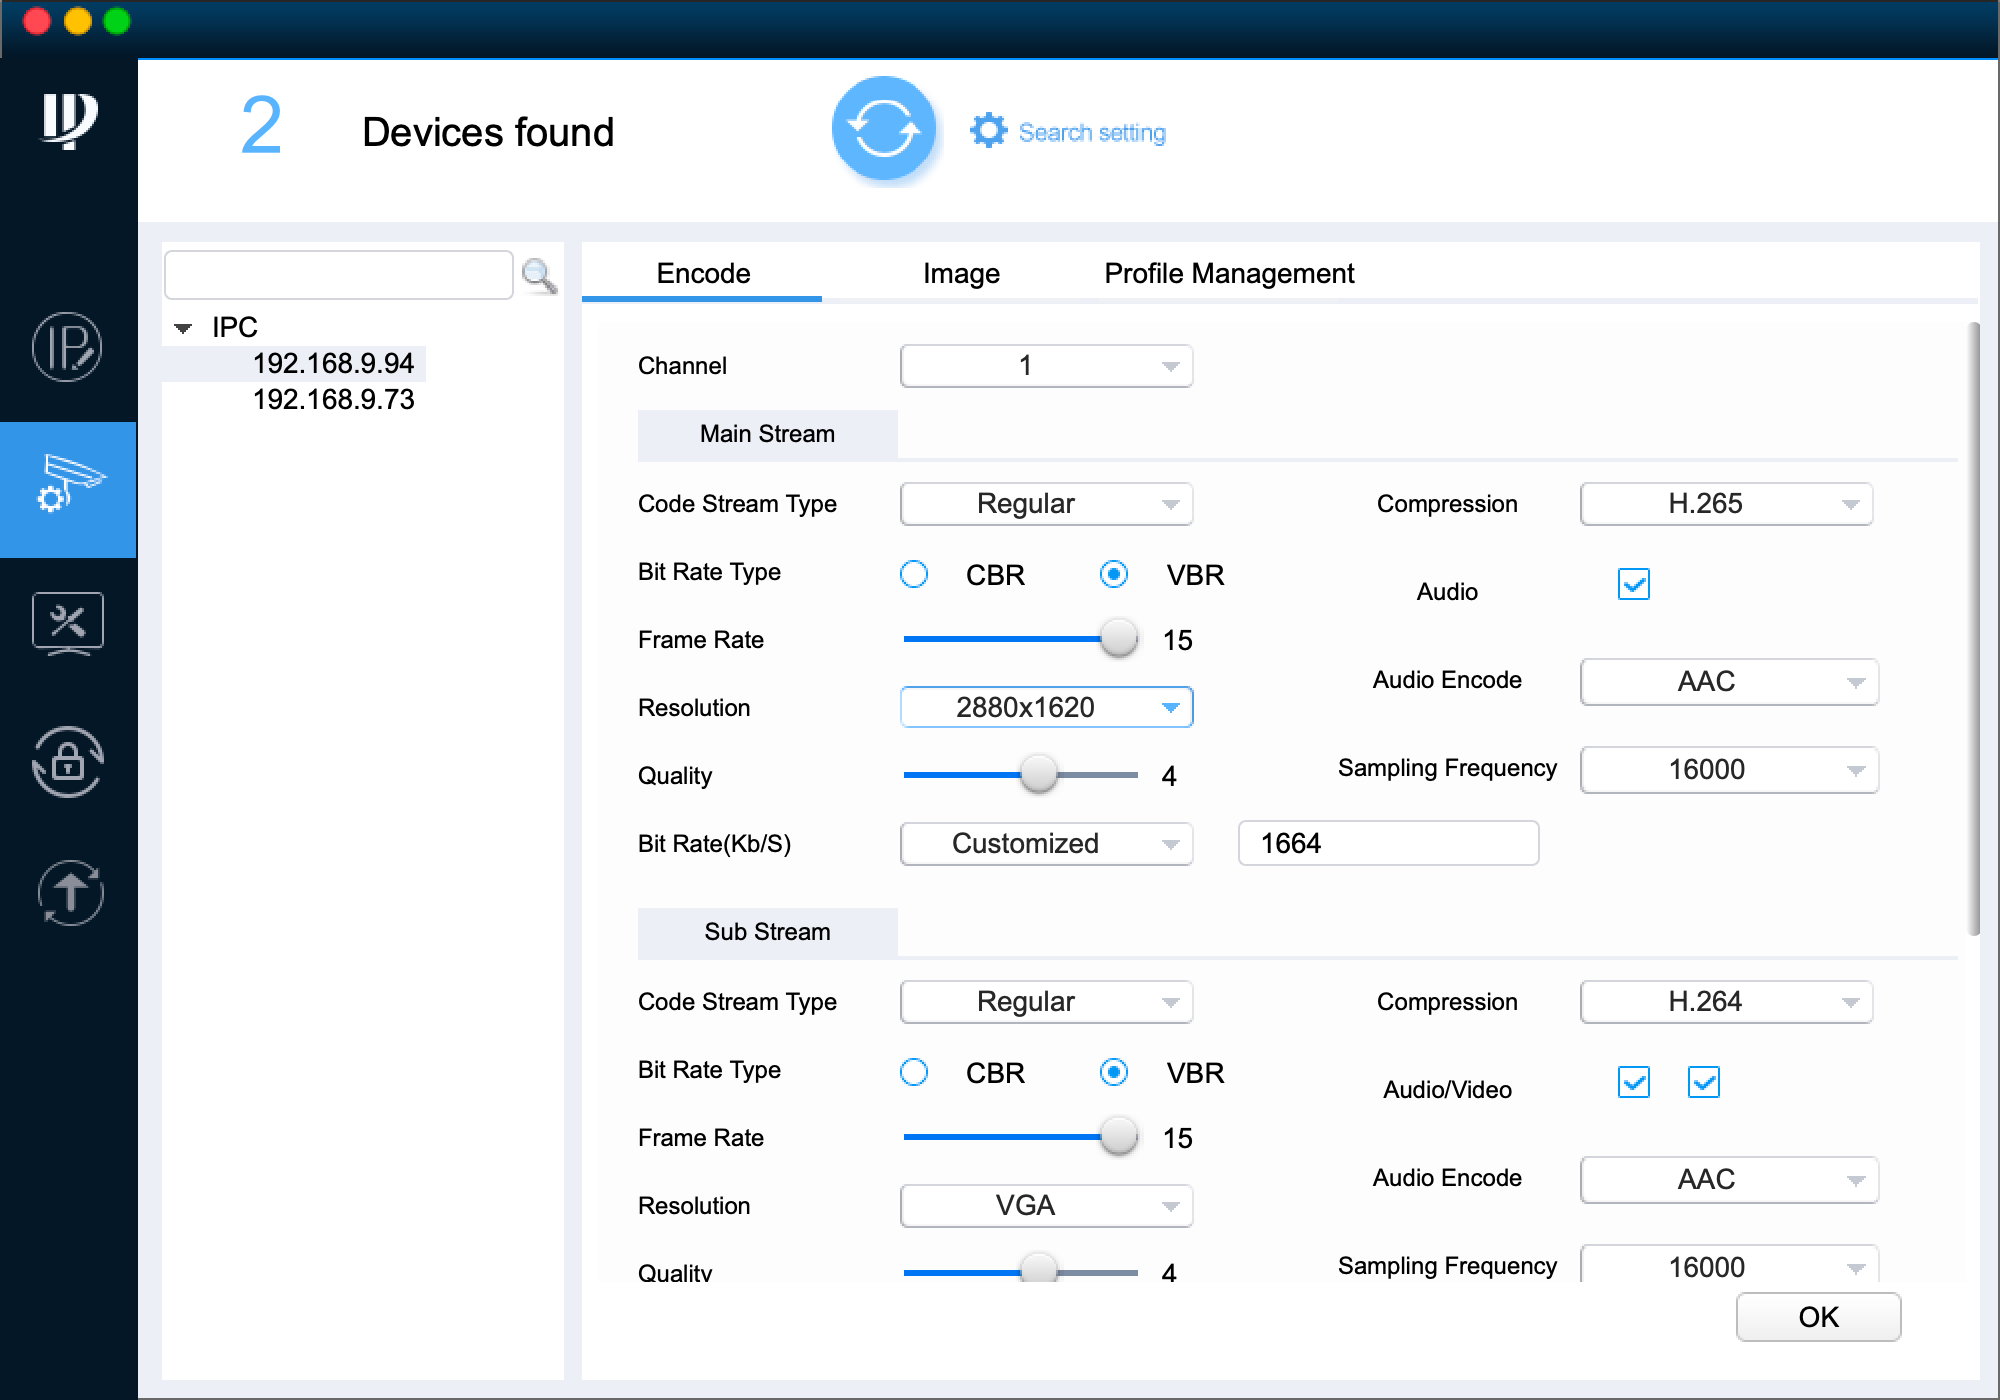Screen dimensions: 2000x1400
Task: Open password reset lock sidebar icon
Action: (67, 762)
